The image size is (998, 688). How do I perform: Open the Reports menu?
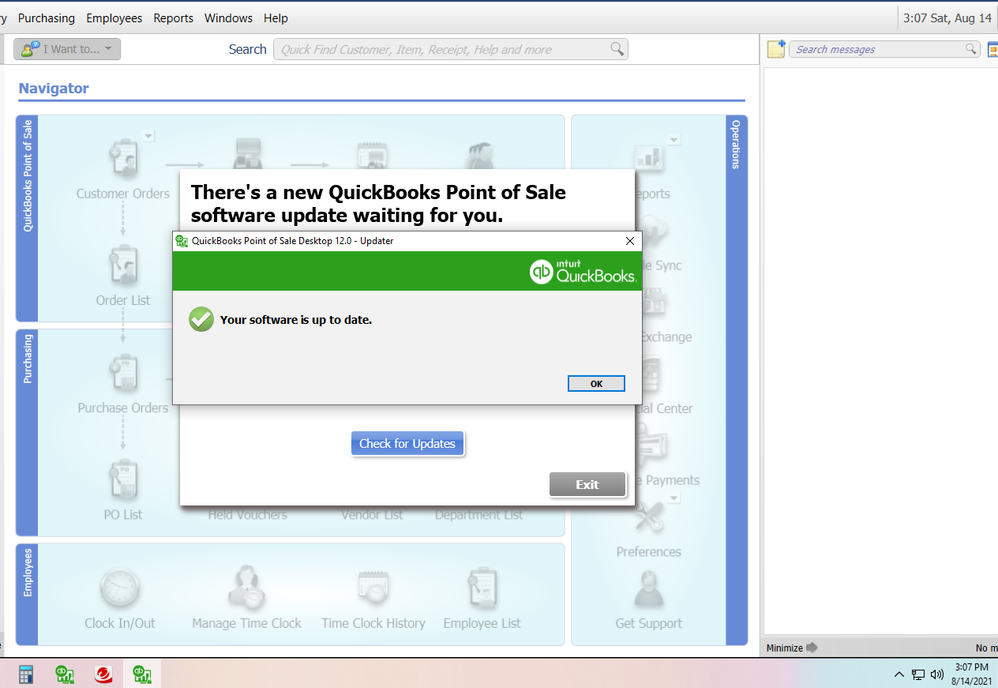coord(173,18)
